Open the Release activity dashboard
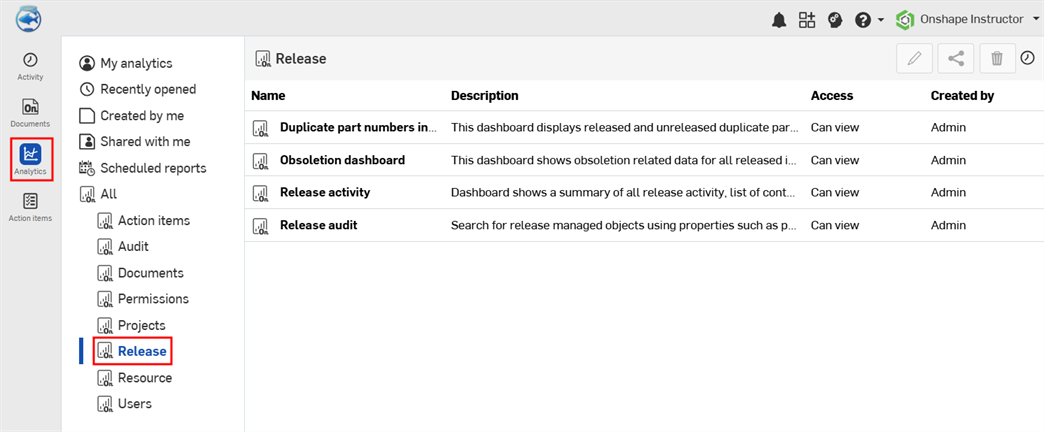The width and height of the screenshot is (1044, 432). 325,192
